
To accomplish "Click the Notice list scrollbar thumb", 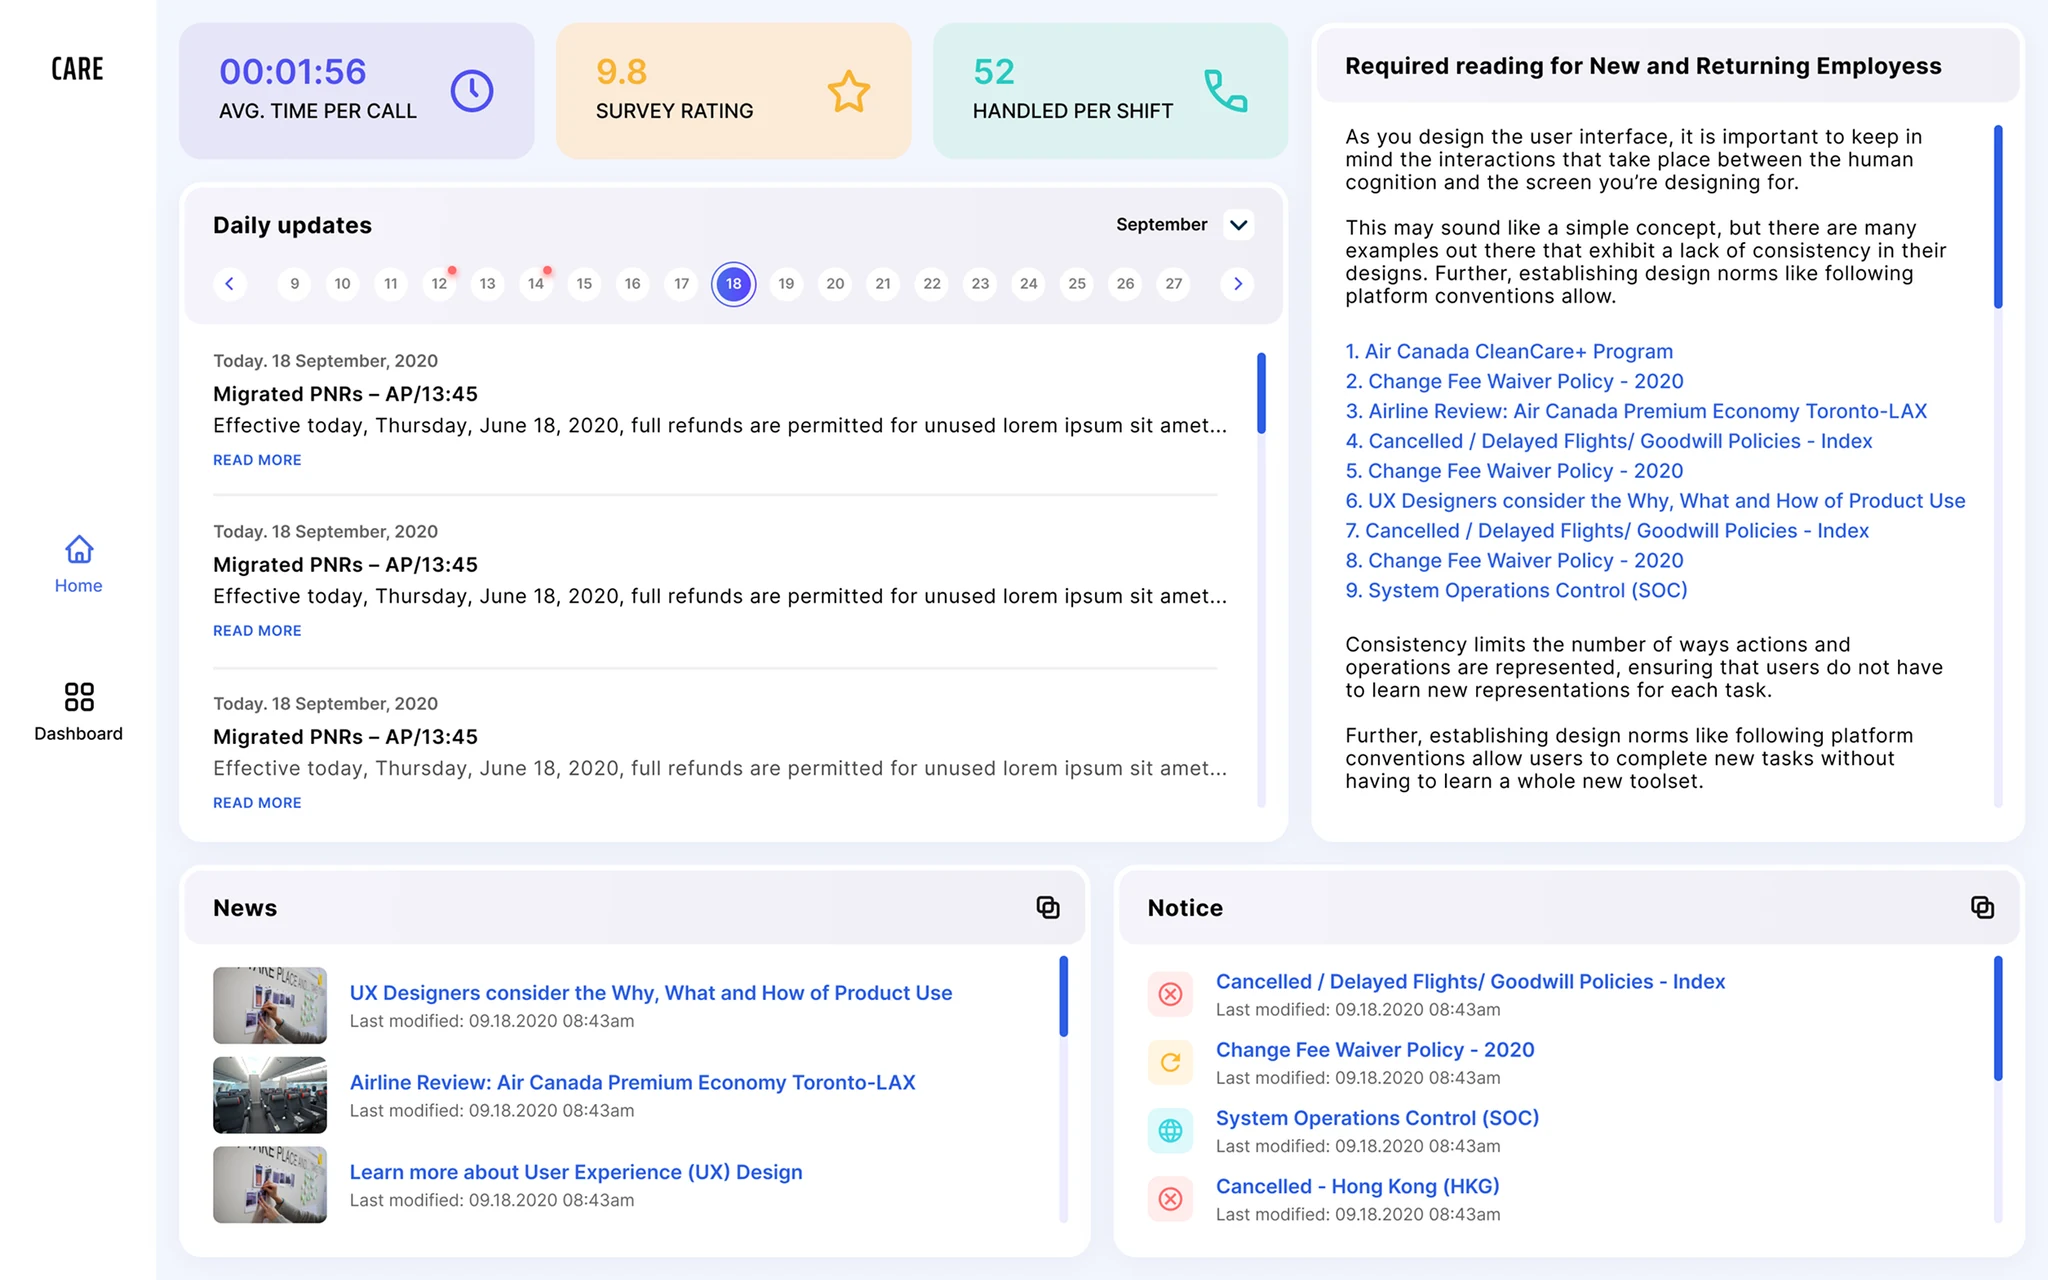I will [x=1998, y=1018].
